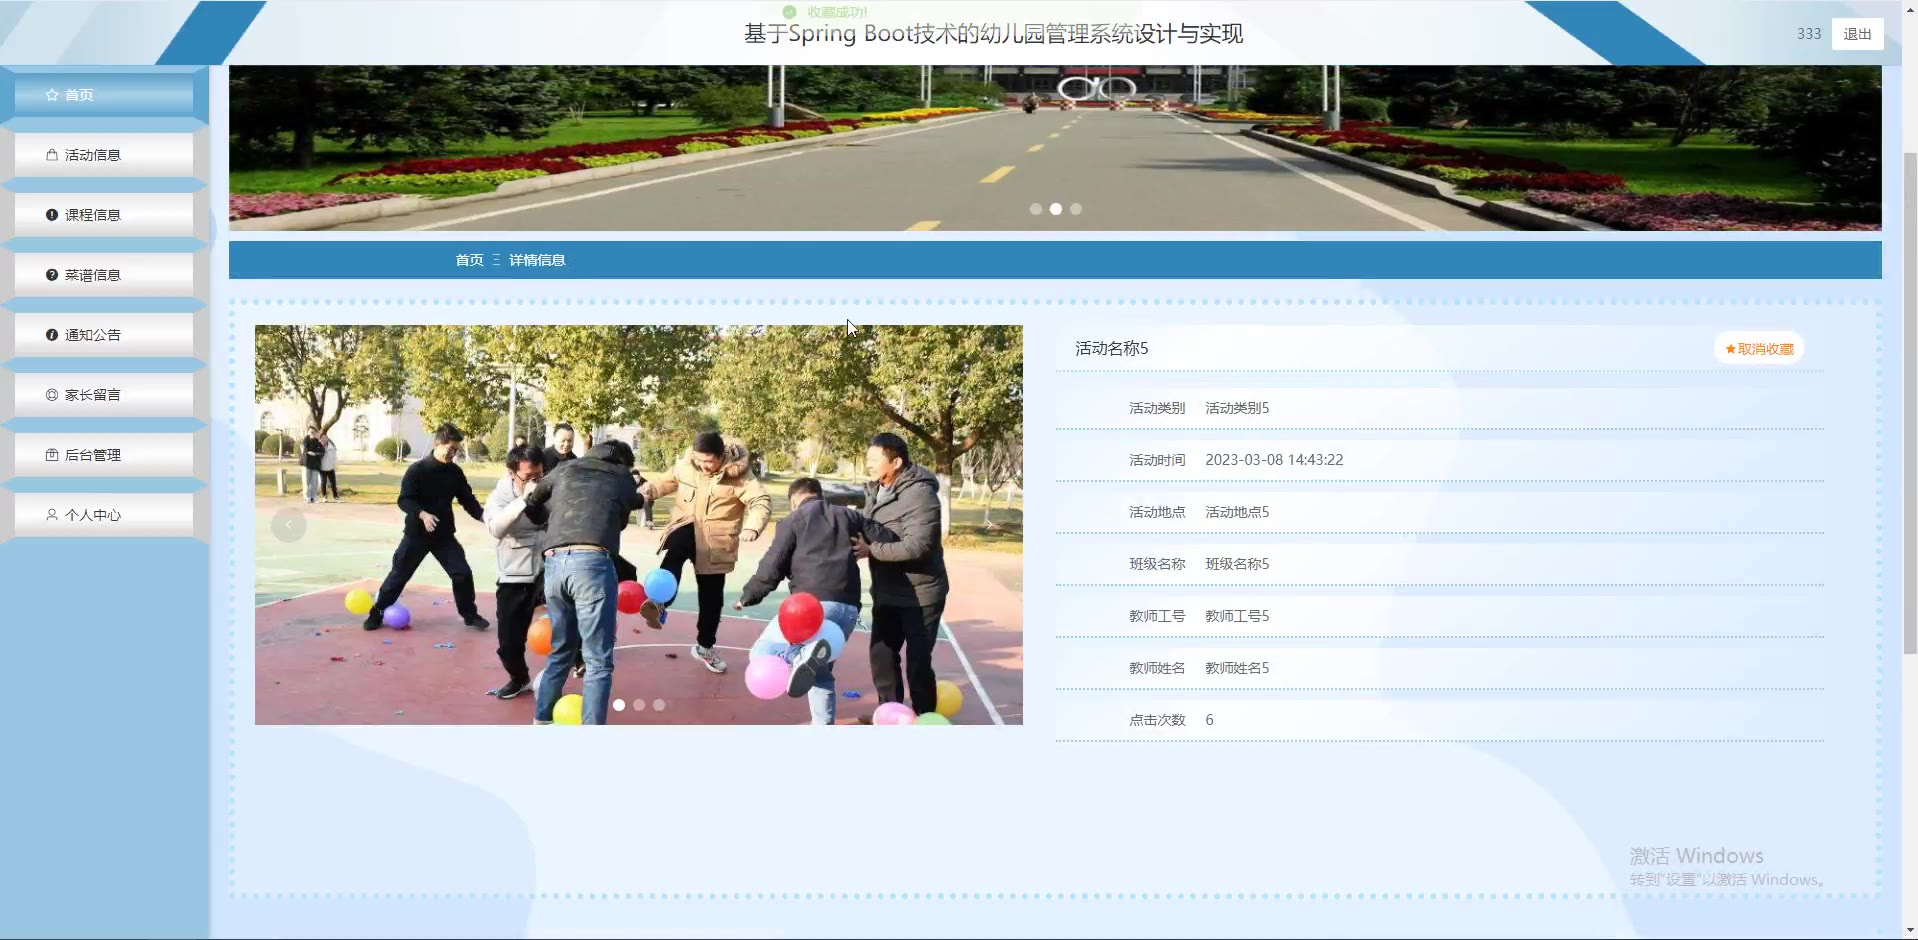Click 详情信息 in the breadcrumb
The width and height of the screenshot is (1918, 940).
tap(537, 260)
